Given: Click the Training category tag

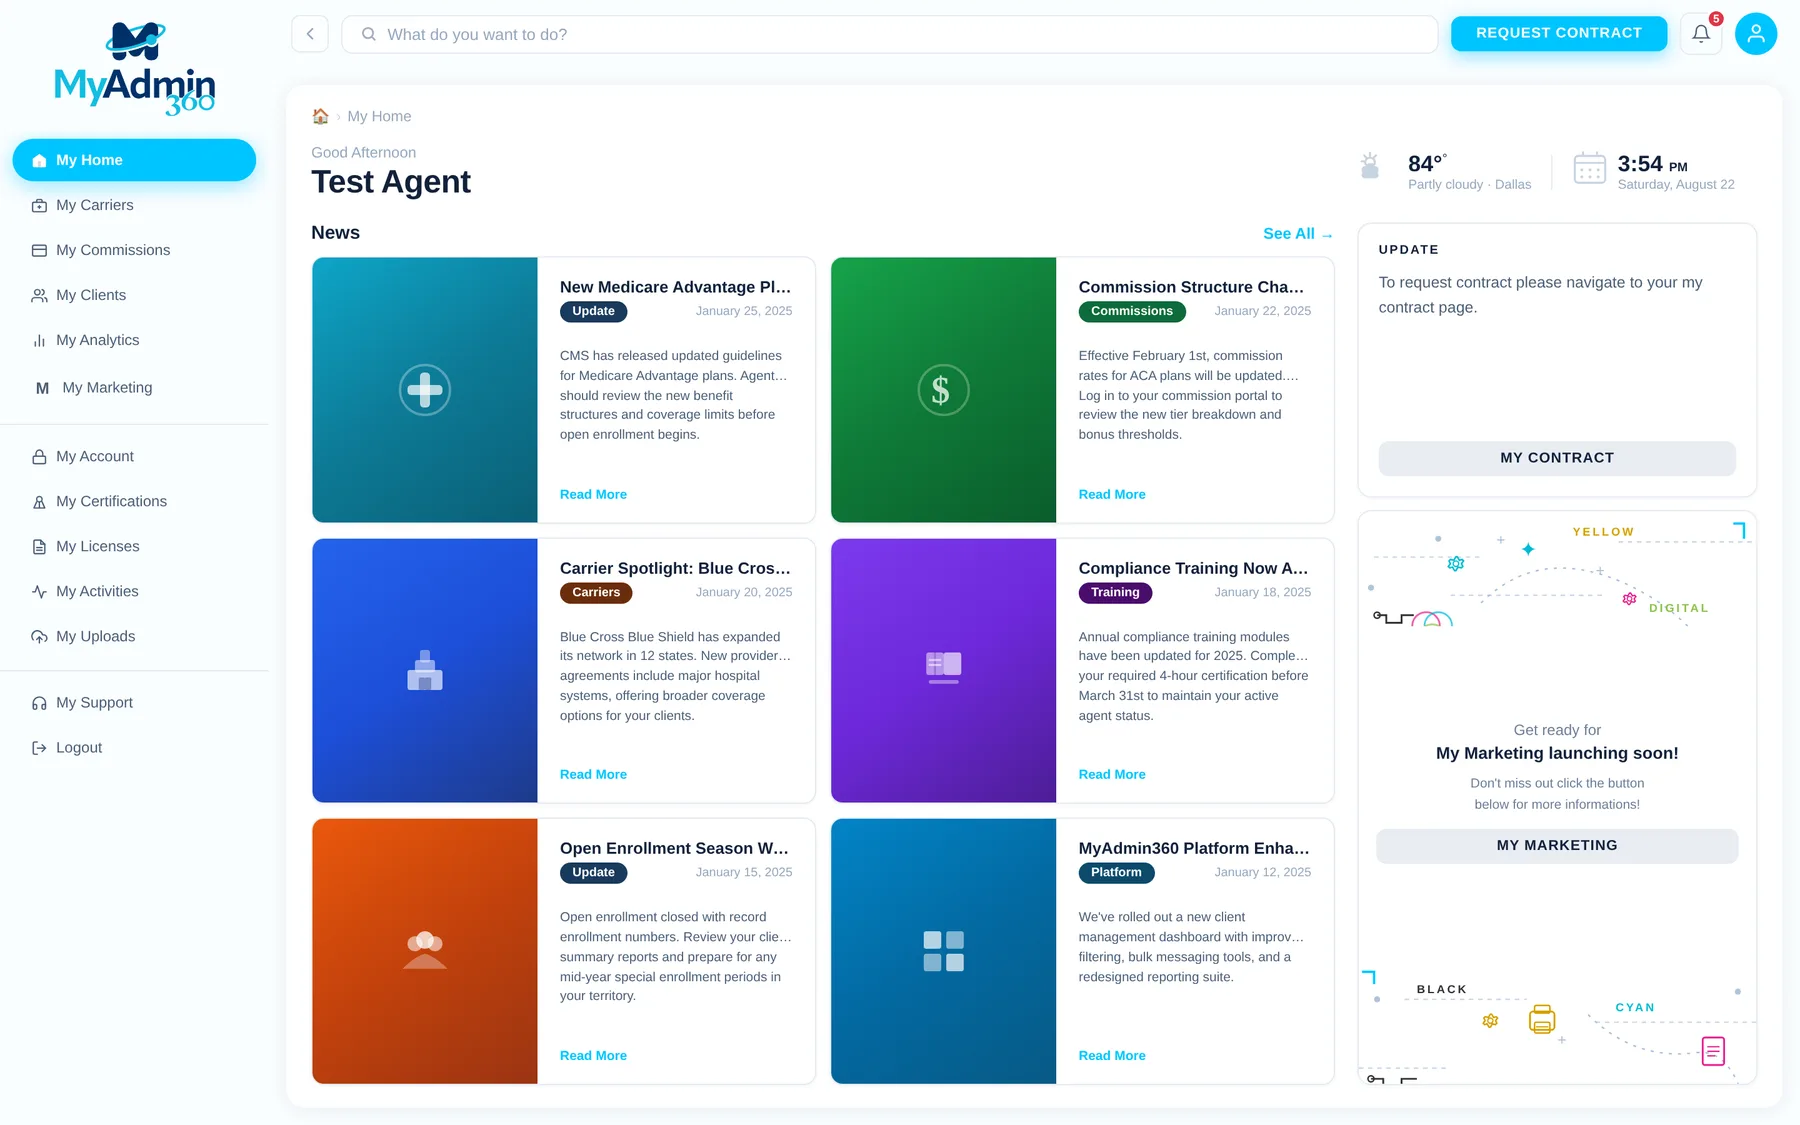Looking at the screenshot, I should pos(1115,592).
